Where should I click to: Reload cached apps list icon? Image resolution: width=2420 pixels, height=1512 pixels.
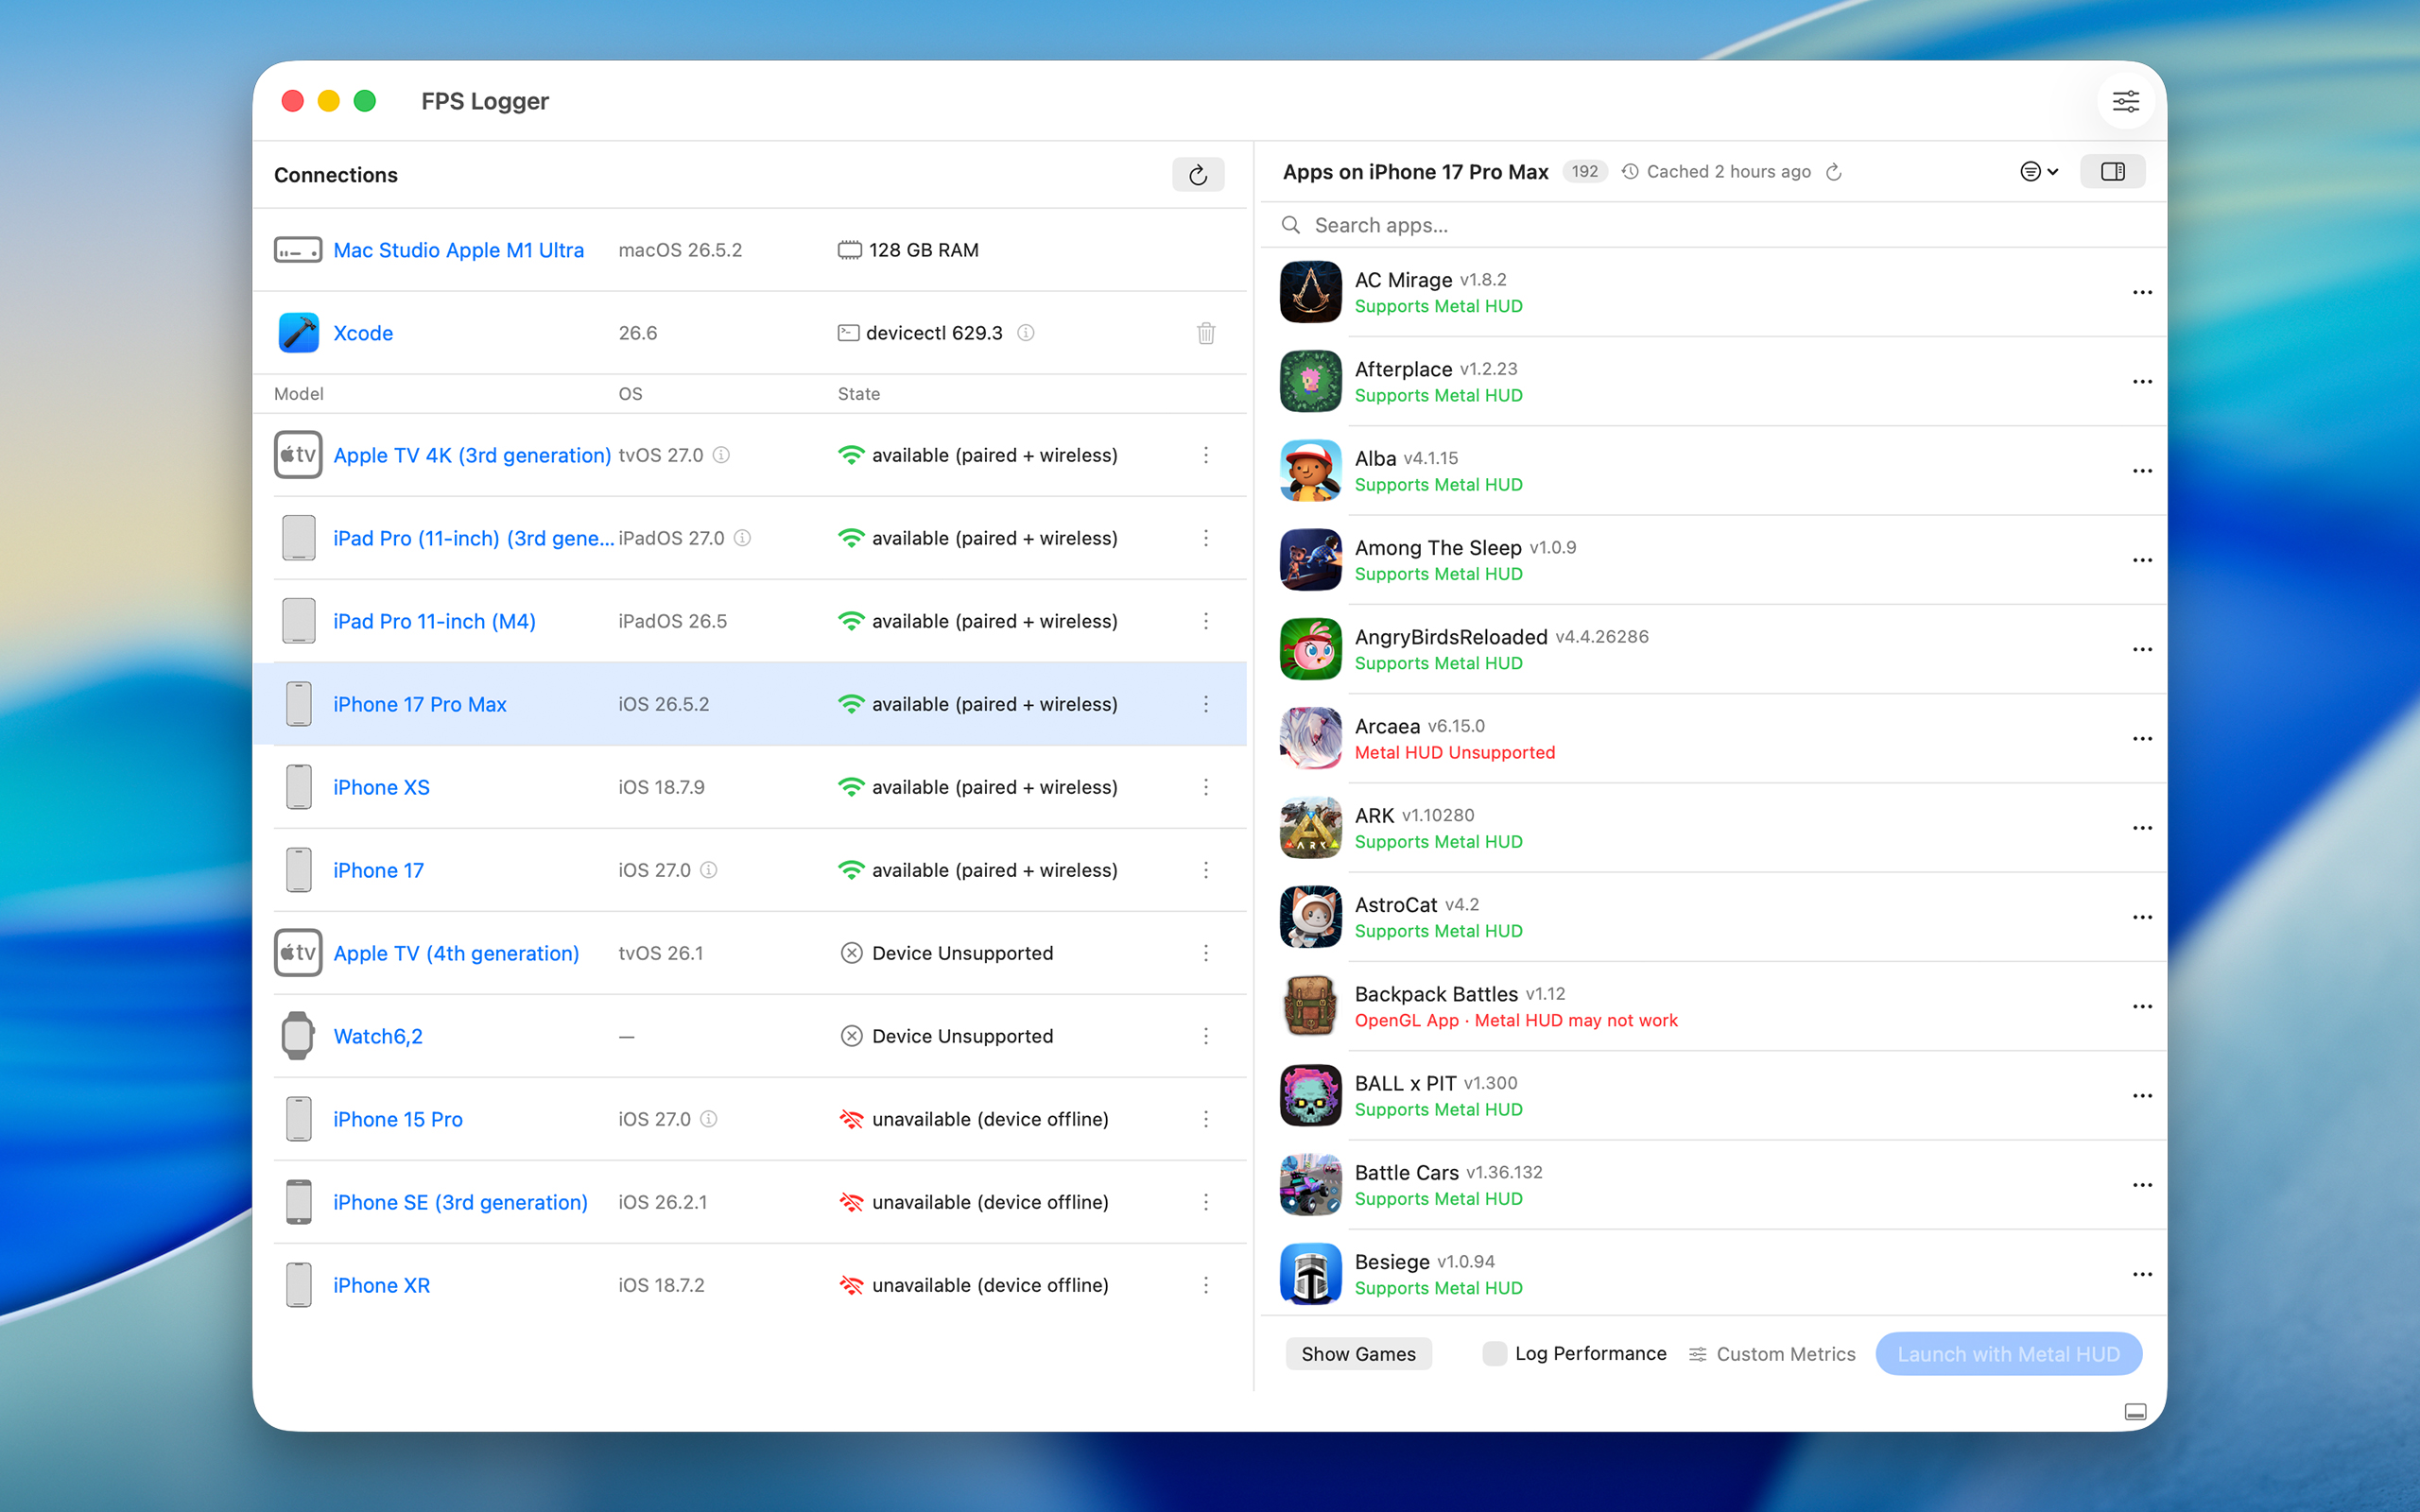1833,172
